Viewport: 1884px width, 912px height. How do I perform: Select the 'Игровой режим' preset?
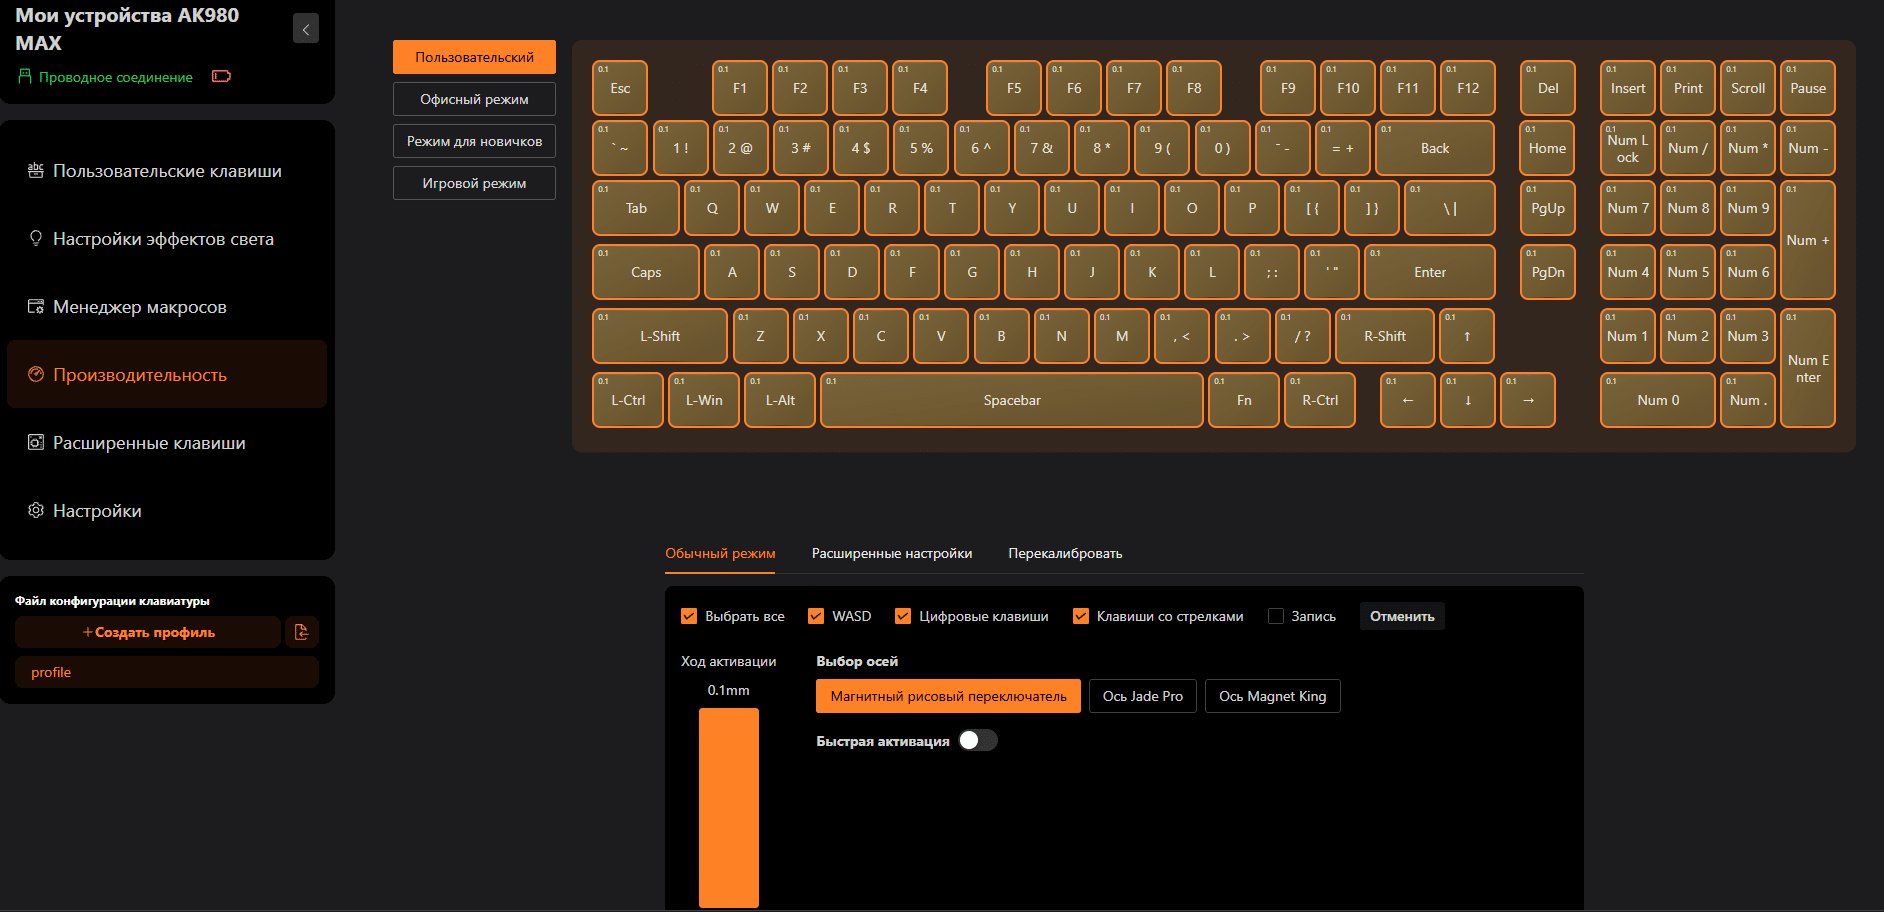click(474, 184)
